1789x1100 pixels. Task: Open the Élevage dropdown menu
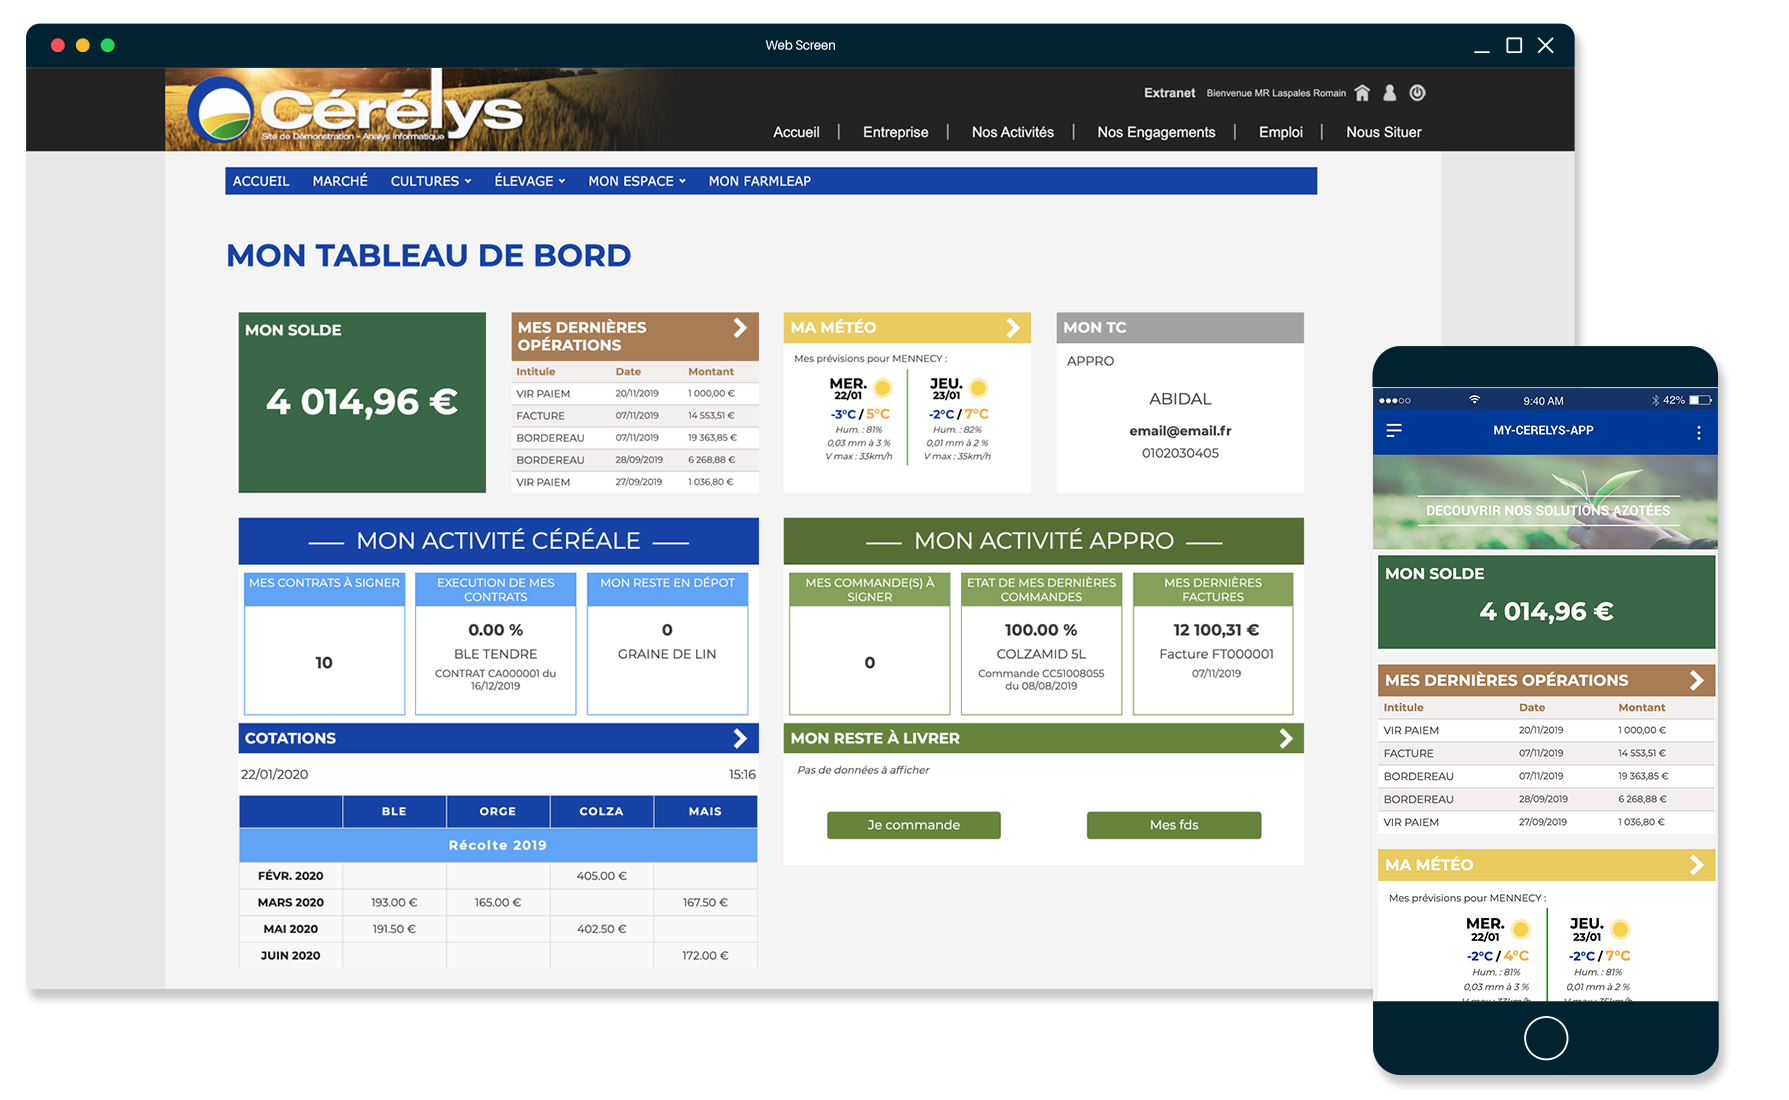(x=529, y=181)
